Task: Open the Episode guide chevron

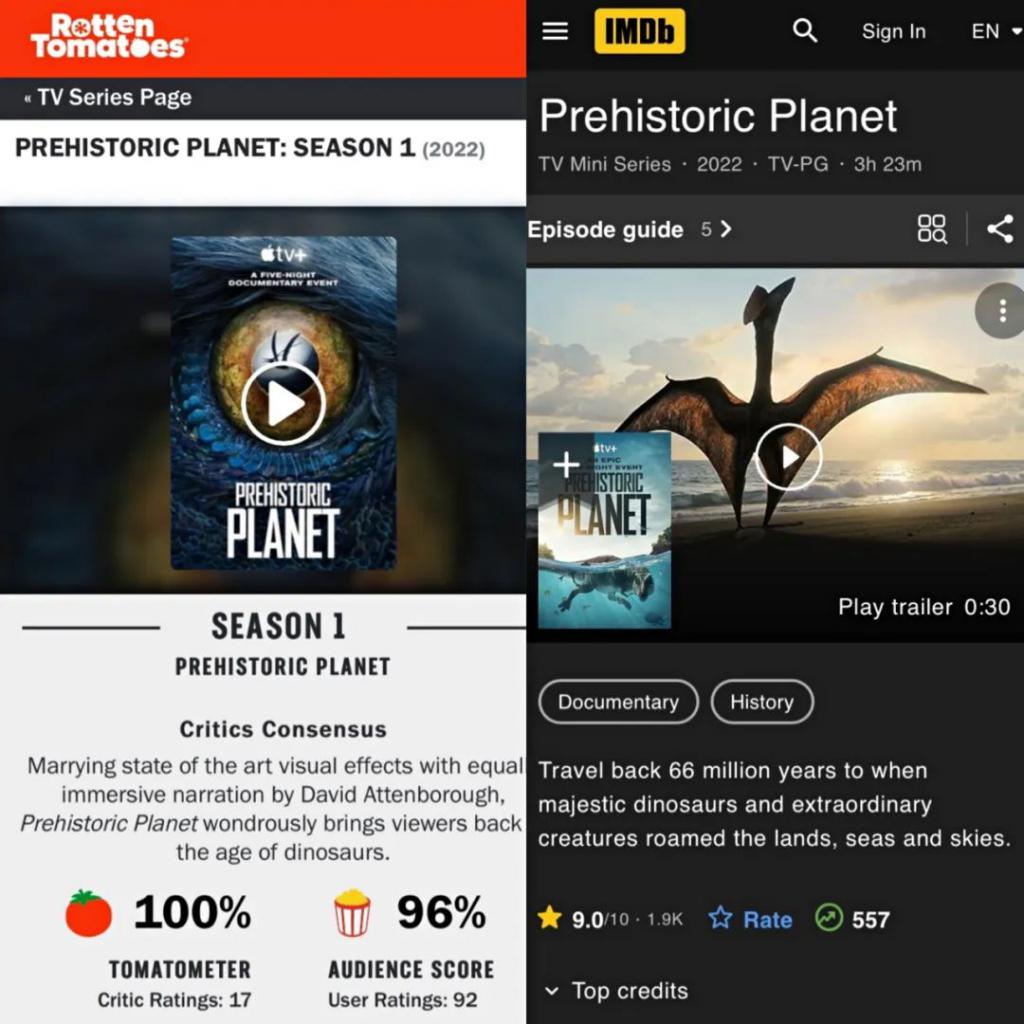Action: [x=726, y=229]
